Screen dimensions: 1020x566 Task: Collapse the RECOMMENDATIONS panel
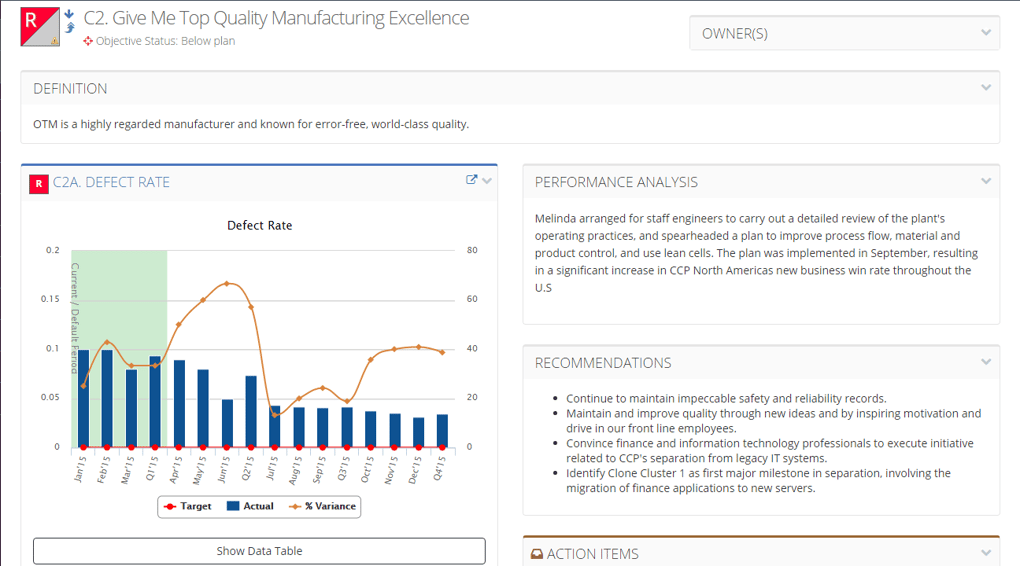986,362
